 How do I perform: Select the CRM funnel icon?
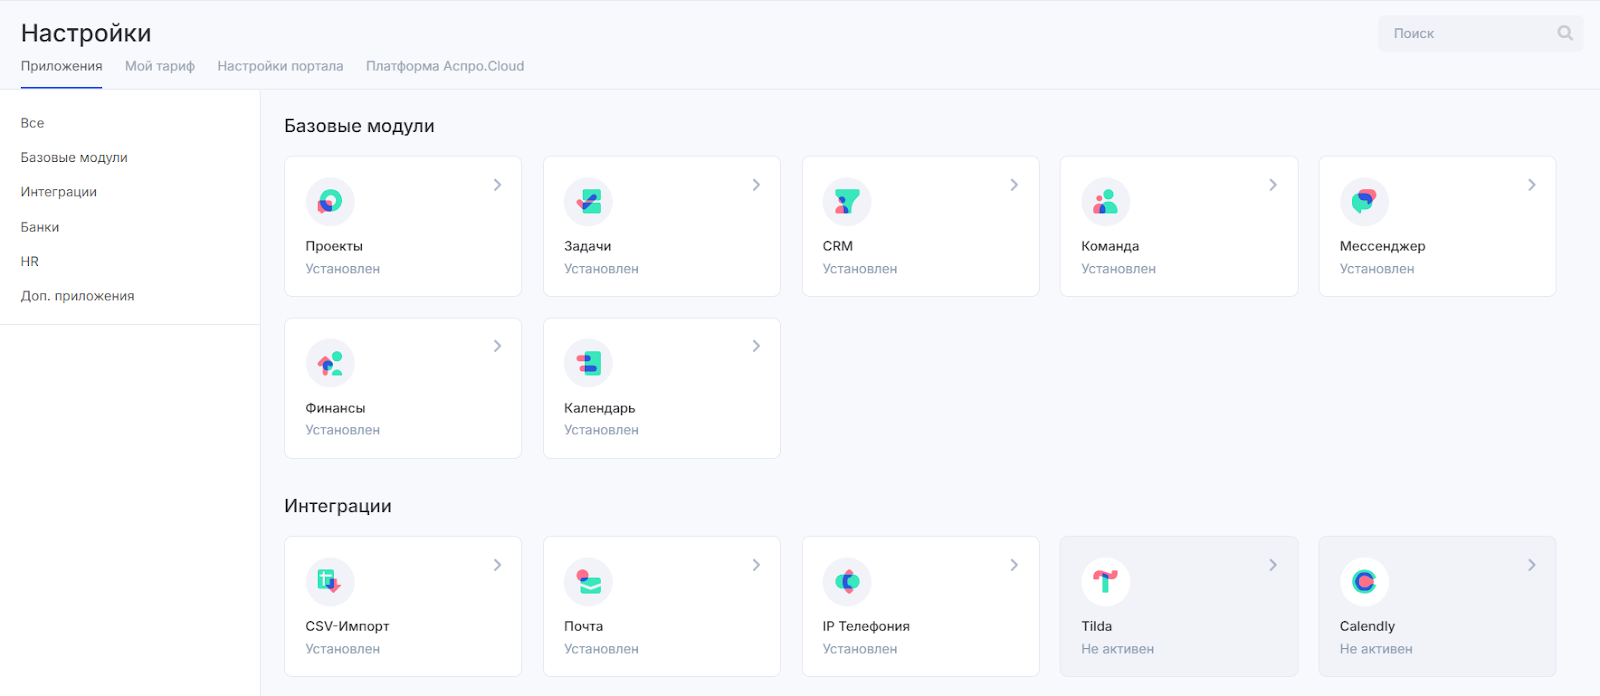point(847,202)
